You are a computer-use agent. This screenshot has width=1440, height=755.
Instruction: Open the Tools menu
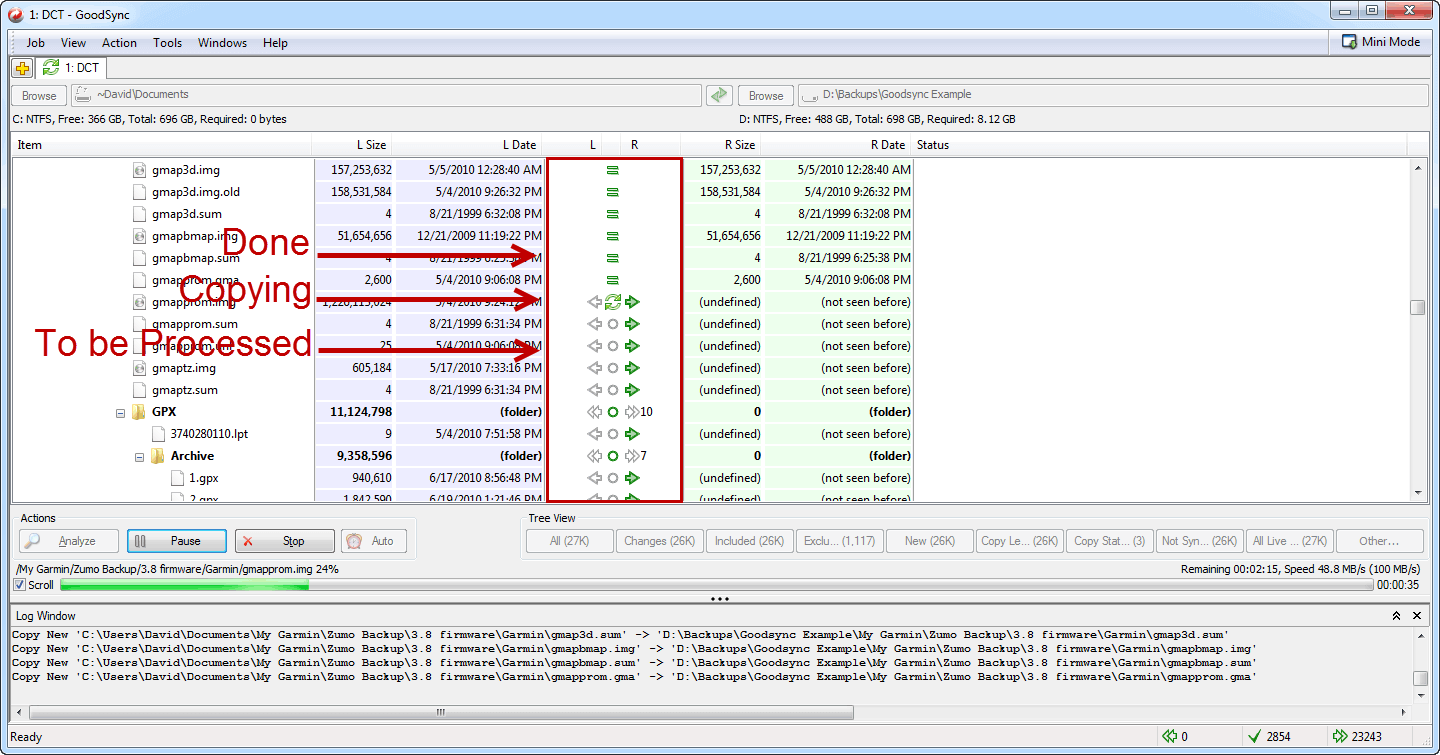[x=167, y=43]
